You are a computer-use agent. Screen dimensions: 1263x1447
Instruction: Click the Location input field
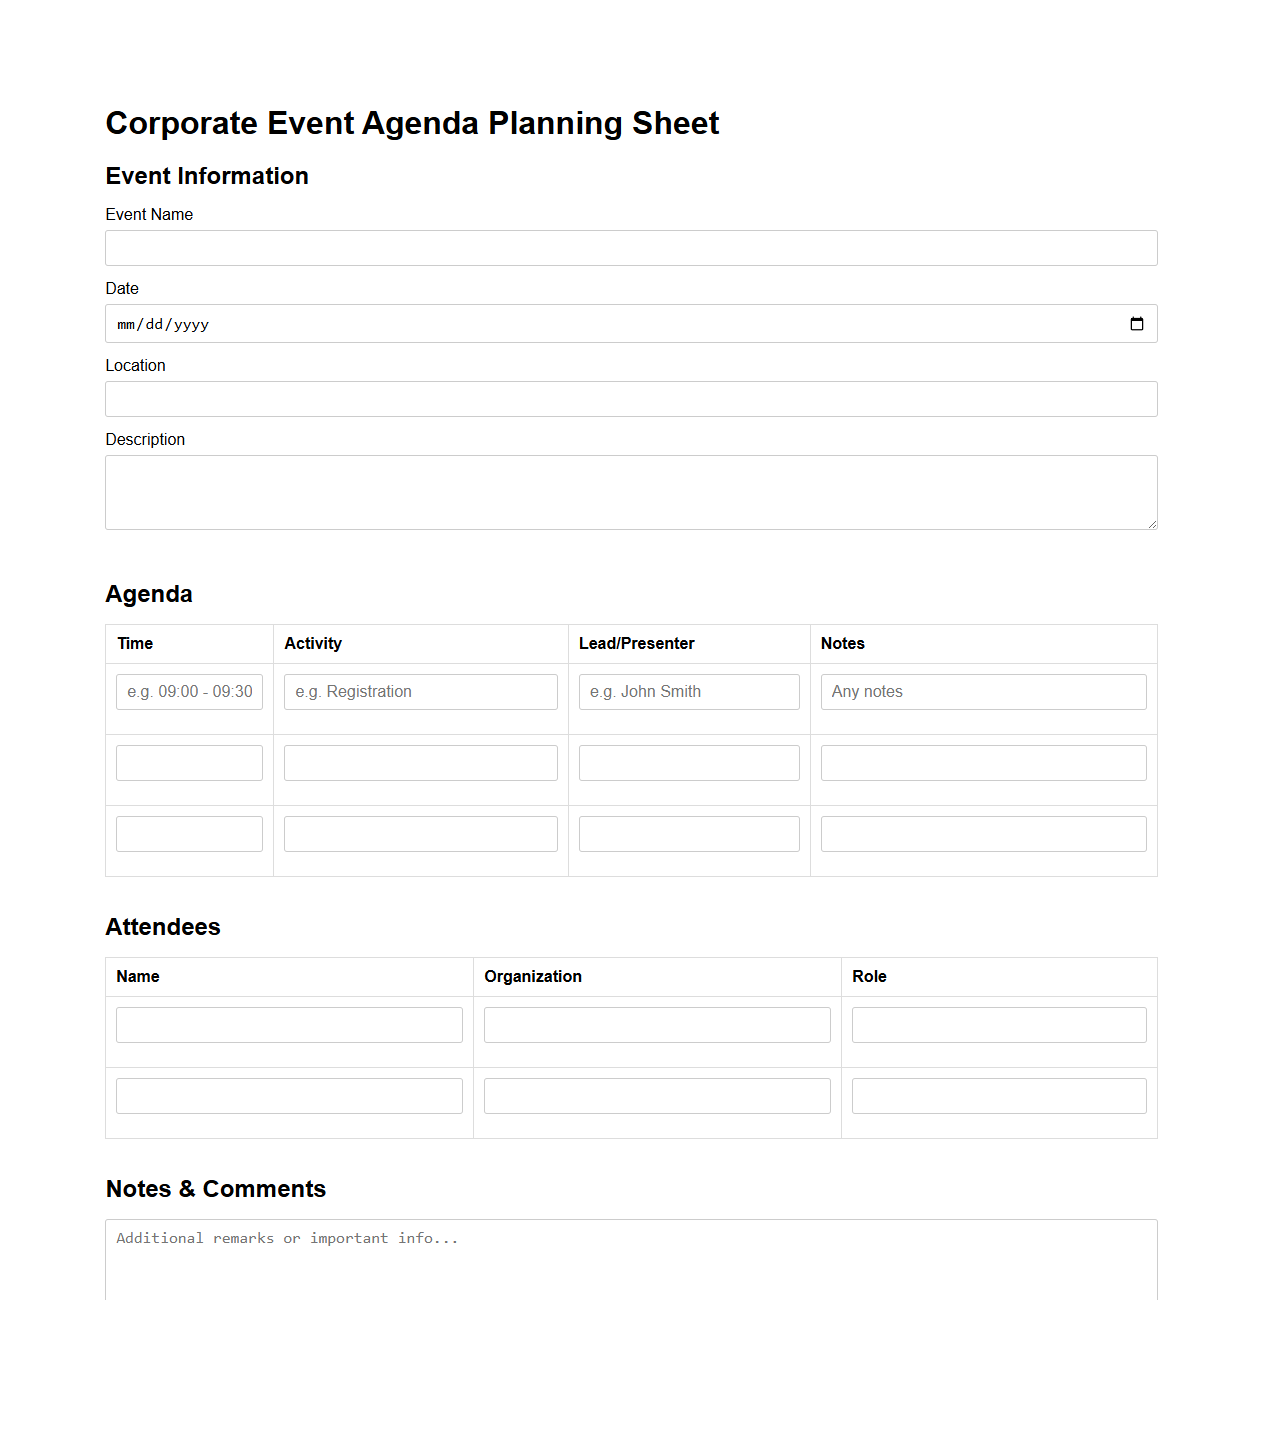pyautogui.click(x=631, y=398)
